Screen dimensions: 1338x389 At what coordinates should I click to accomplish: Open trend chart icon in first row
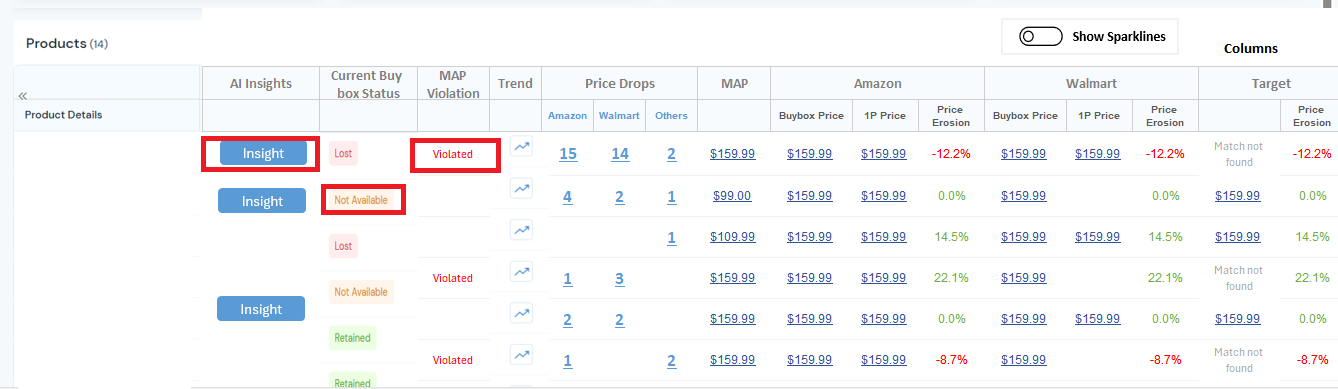[x=521, y=147]
